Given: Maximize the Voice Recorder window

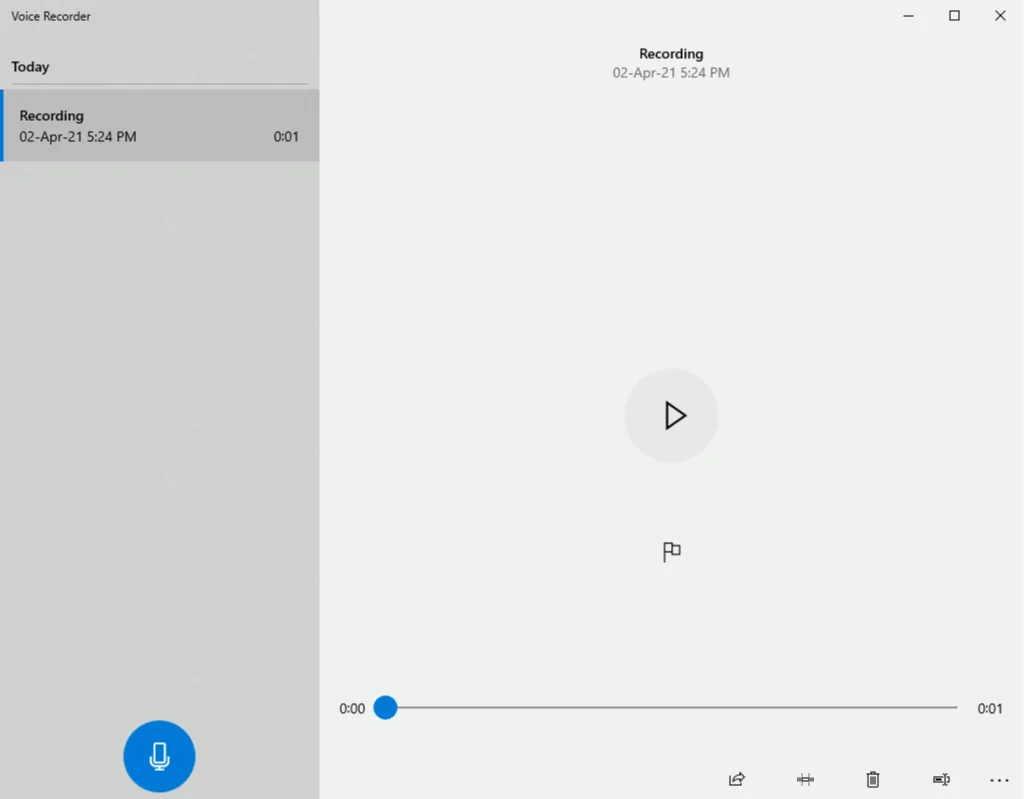Looking at the screenshot, I should click(954, 16).
